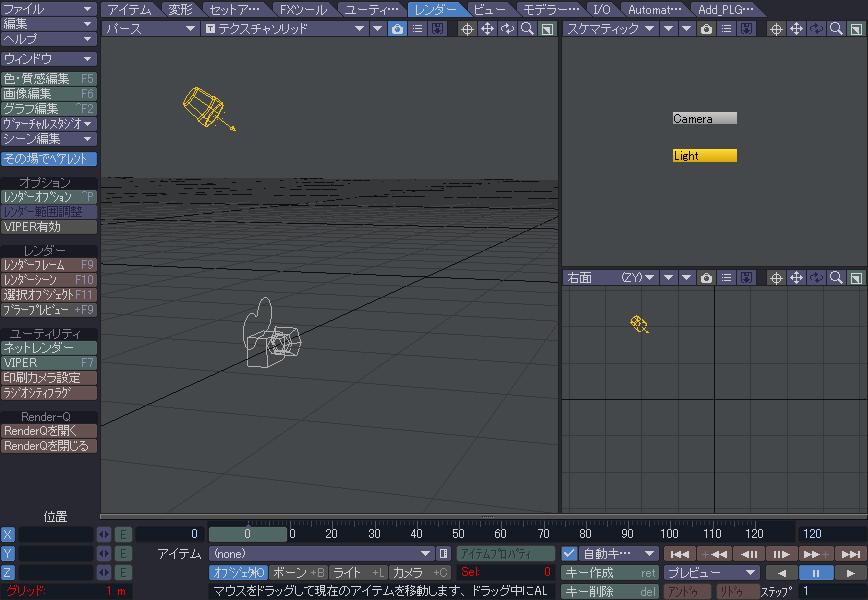Click center-view icon in 右面 viewport
This screenshot has width=868, height=600.
tap(776, 278)
